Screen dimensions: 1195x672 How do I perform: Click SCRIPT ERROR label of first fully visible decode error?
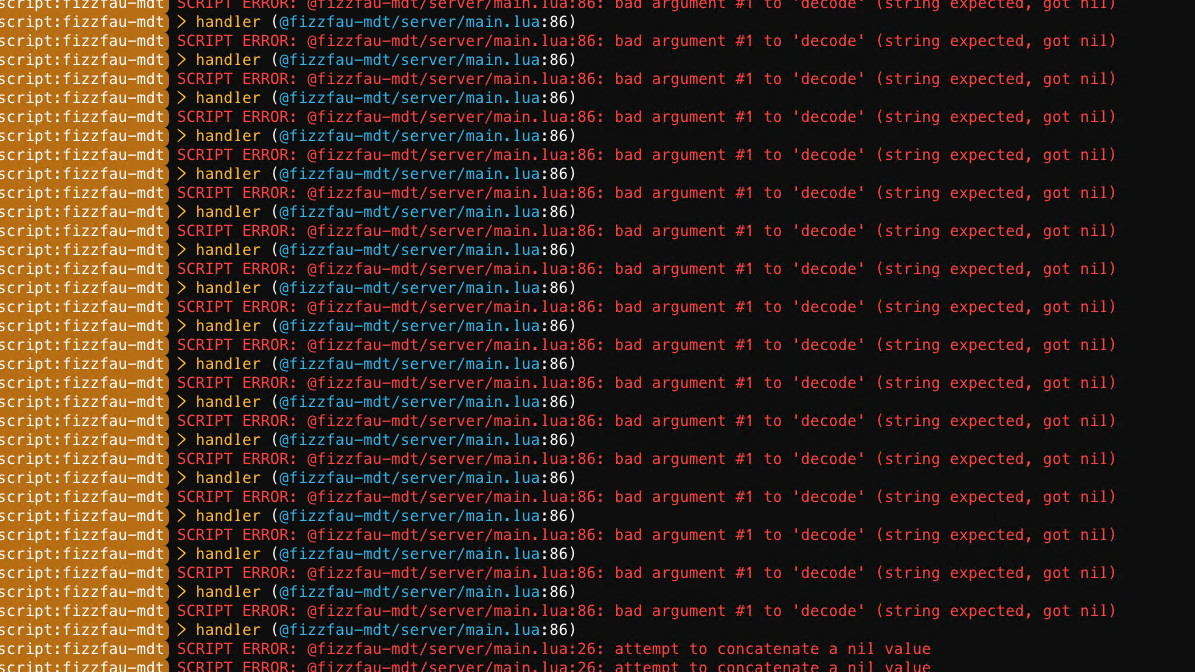pos(236,41)
